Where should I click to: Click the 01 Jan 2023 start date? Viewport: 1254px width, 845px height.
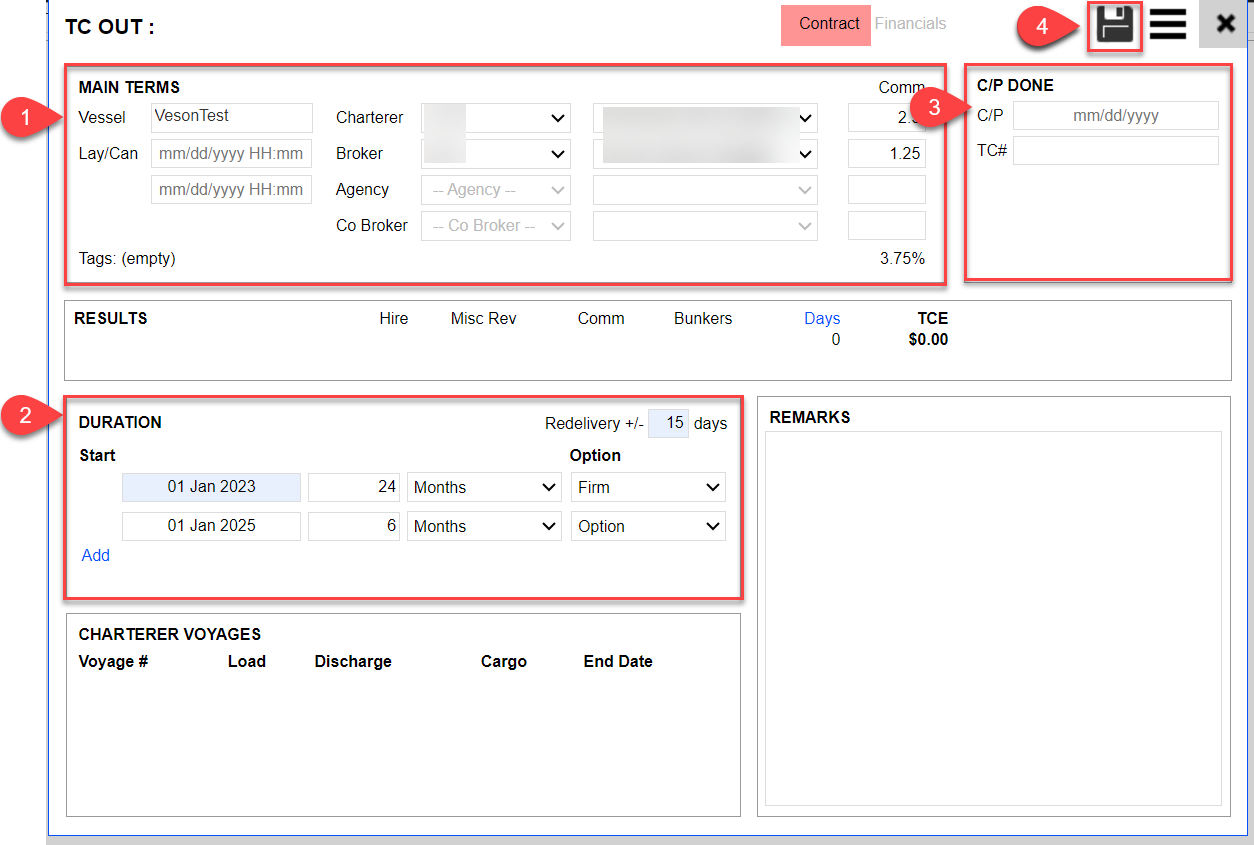click(211, 488)
